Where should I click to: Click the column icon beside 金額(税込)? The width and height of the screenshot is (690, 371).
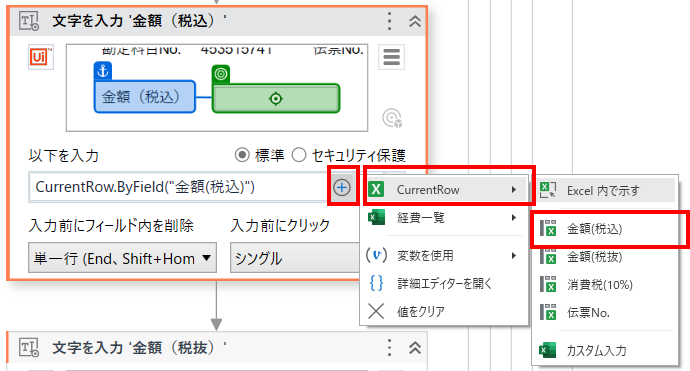[x=548, y=229]
